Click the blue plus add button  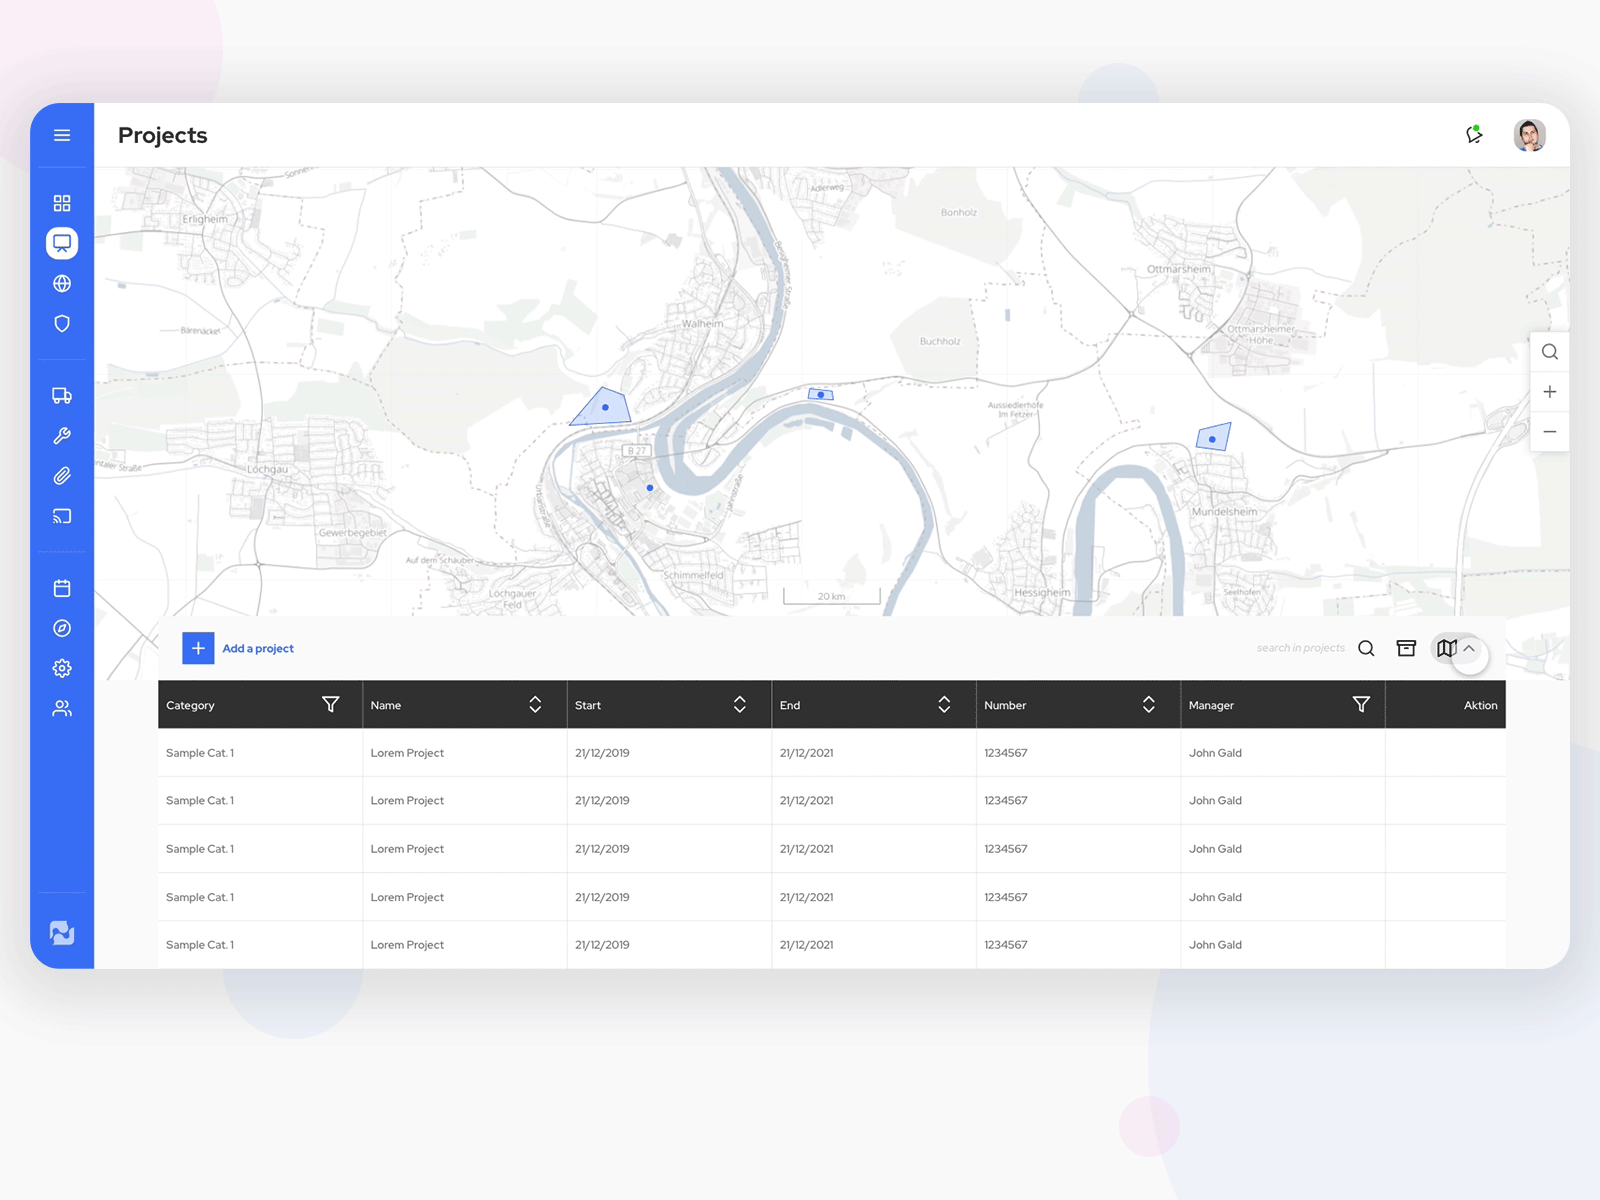tap(198, 648)
